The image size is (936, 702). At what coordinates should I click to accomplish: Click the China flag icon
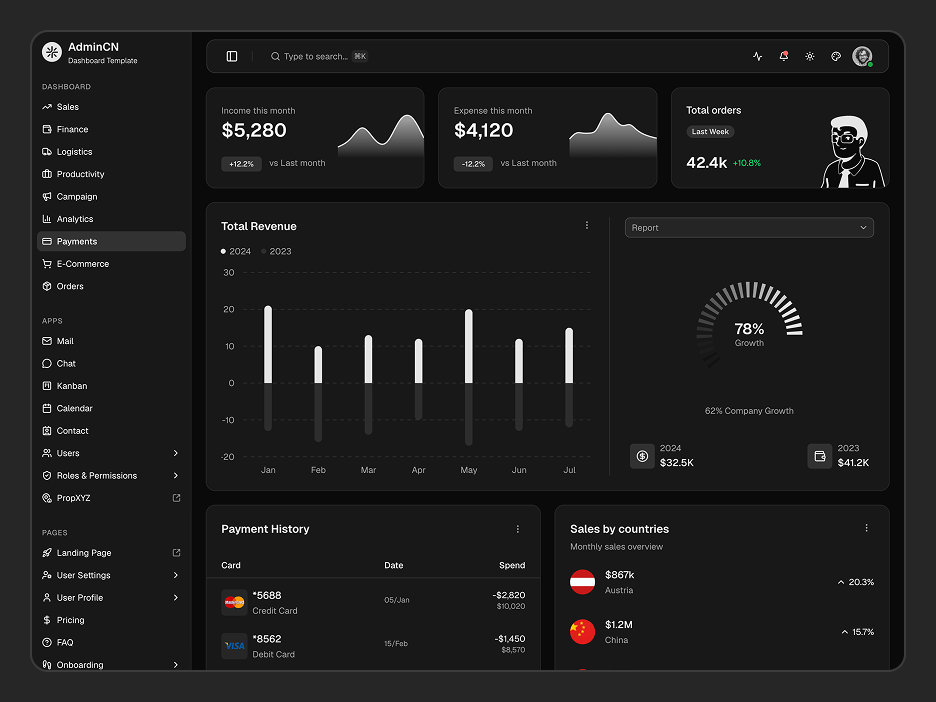pos(582,632)
